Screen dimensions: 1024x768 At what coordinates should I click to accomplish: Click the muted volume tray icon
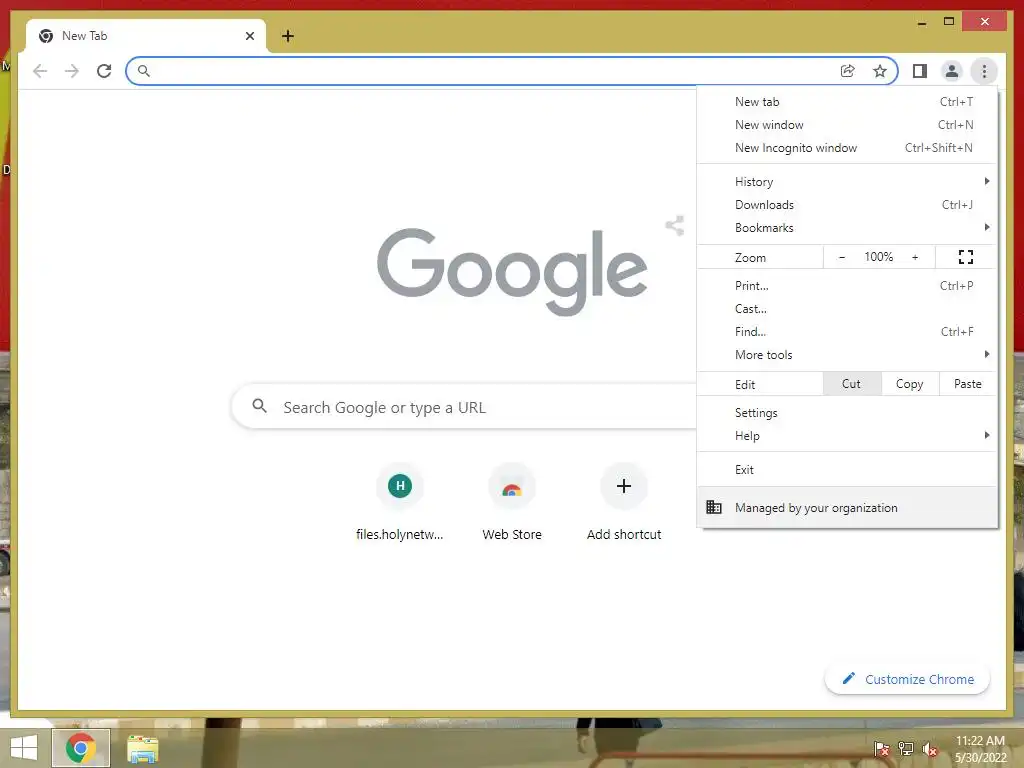coord(930,748)
